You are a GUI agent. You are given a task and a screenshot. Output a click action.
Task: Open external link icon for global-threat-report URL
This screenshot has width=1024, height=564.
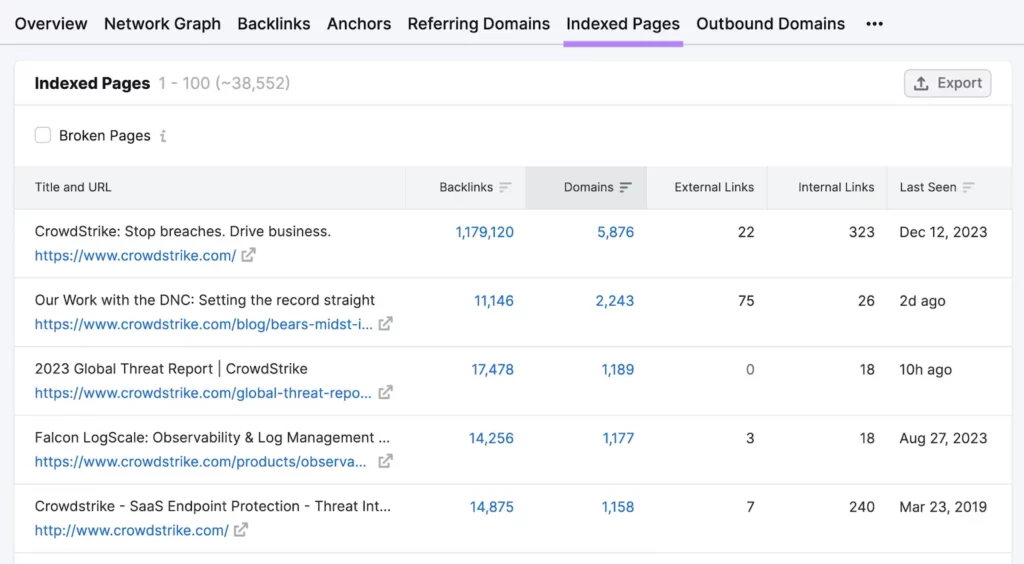click(x=385, y=392)
